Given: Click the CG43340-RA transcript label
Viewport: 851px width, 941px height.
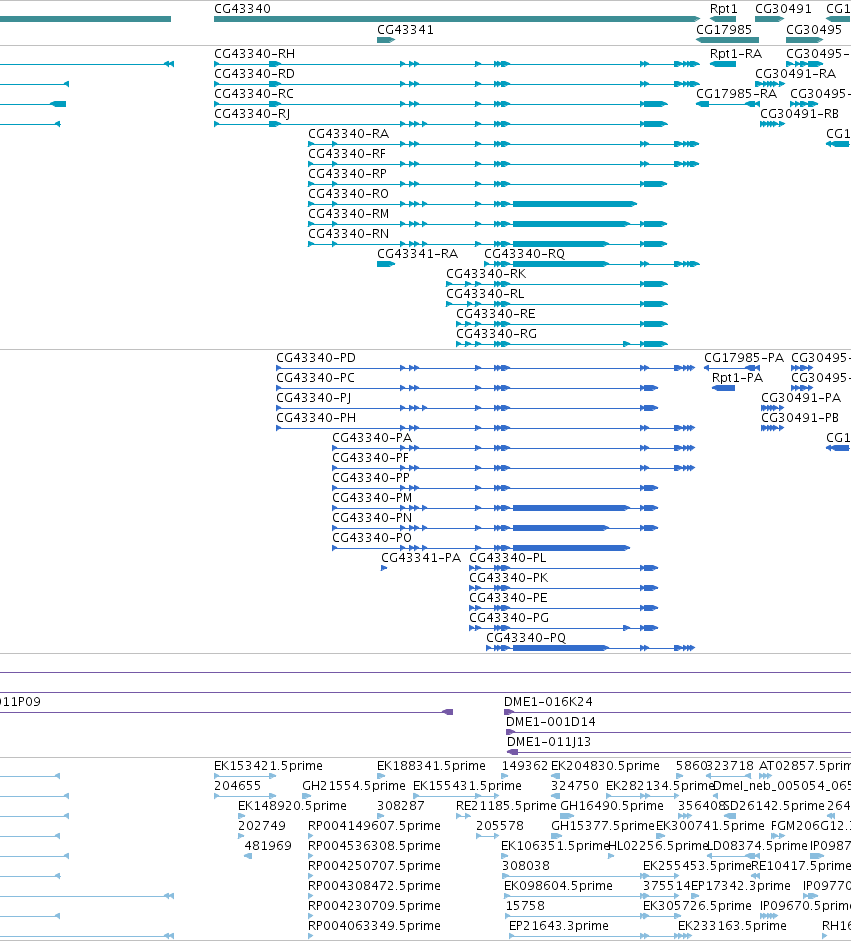Looking at the screenshot, I should pos(349,134).
